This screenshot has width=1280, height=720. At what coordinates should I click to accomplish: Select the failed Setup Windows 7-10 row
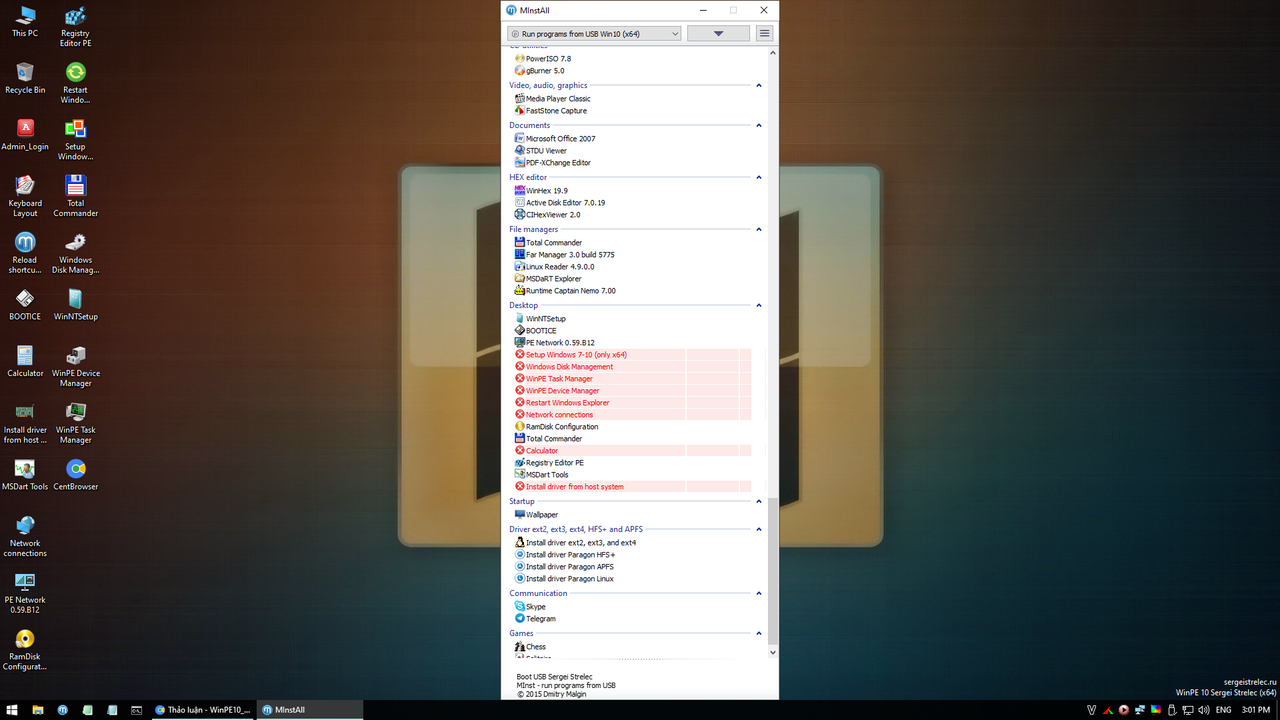(x=632, y=355)
